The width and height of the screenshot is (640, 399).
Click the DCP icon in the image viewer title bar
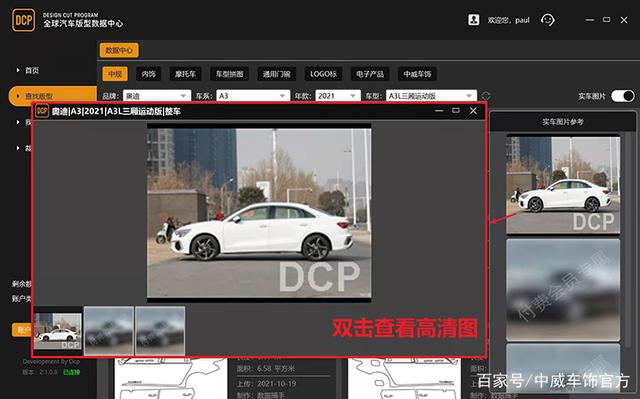point(42,111)
